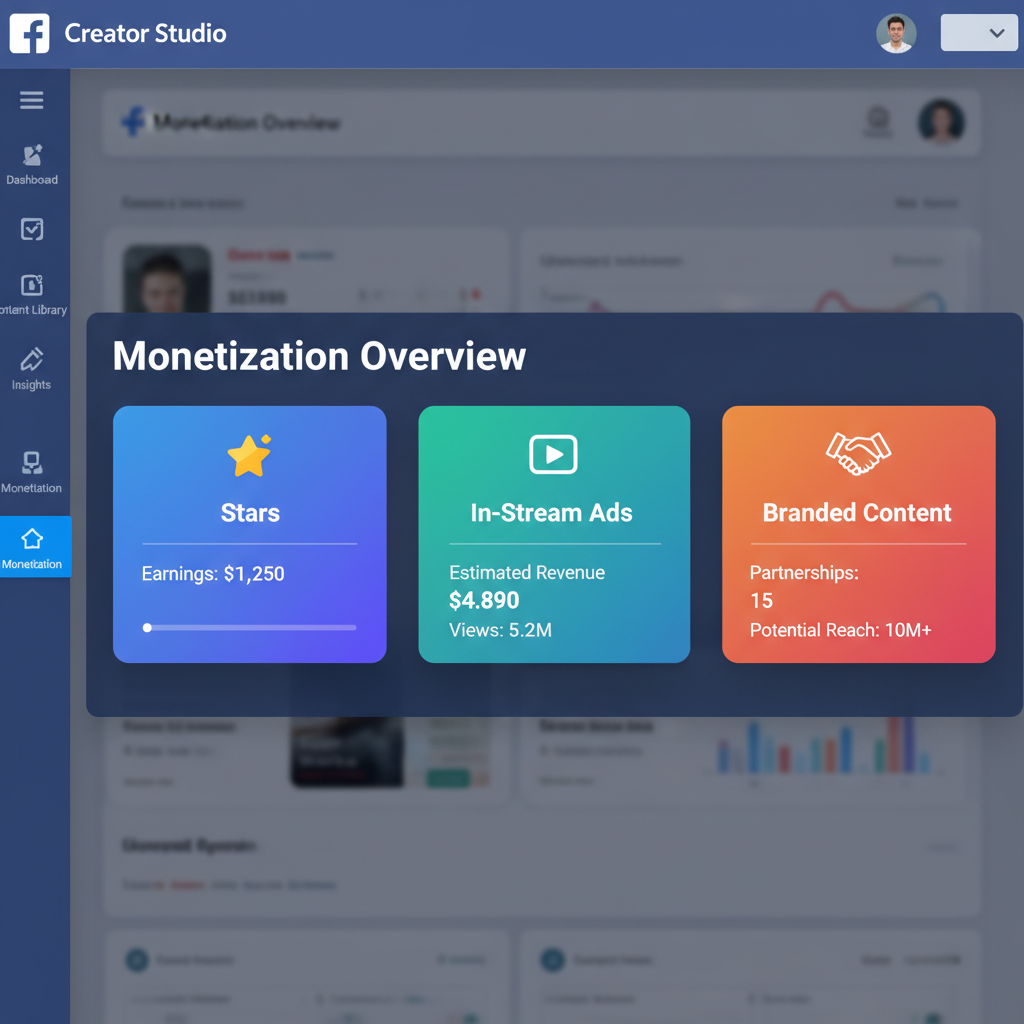The width and height of the screenshot is (1024, 1024).
Task: Click the Partnerships 15 value
Action: [761, 600]
